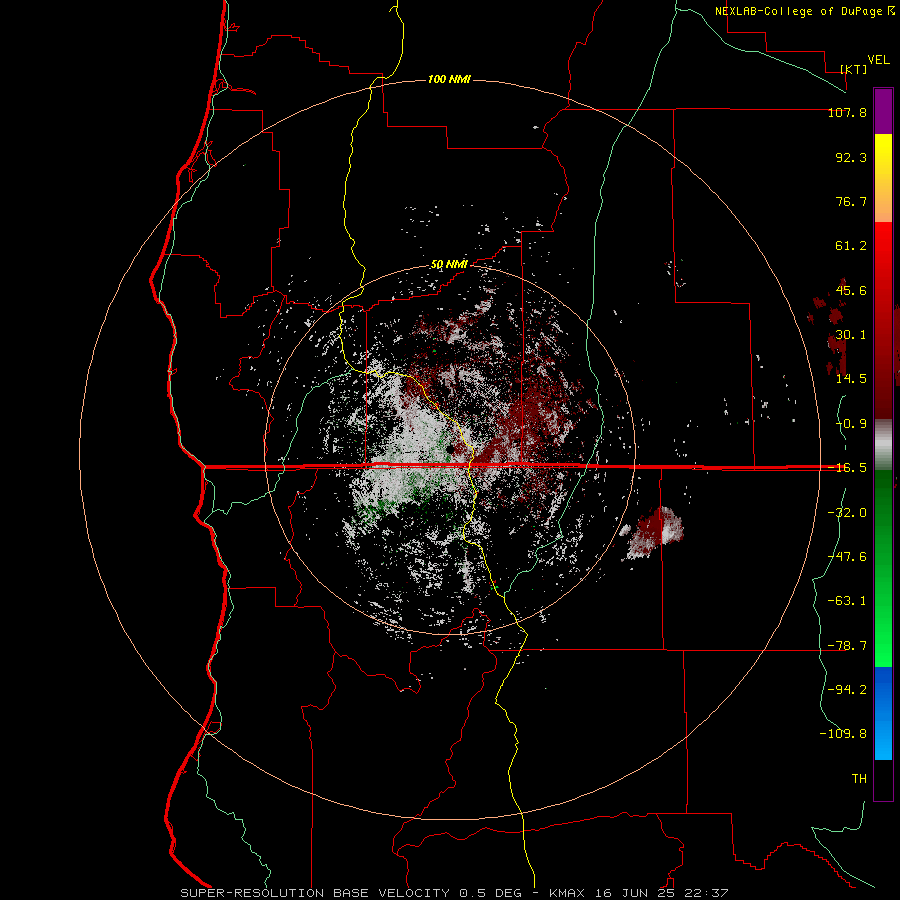Screen dimensions: 900x900
Task: Select the 30.1 scale value
Action: 851,335
